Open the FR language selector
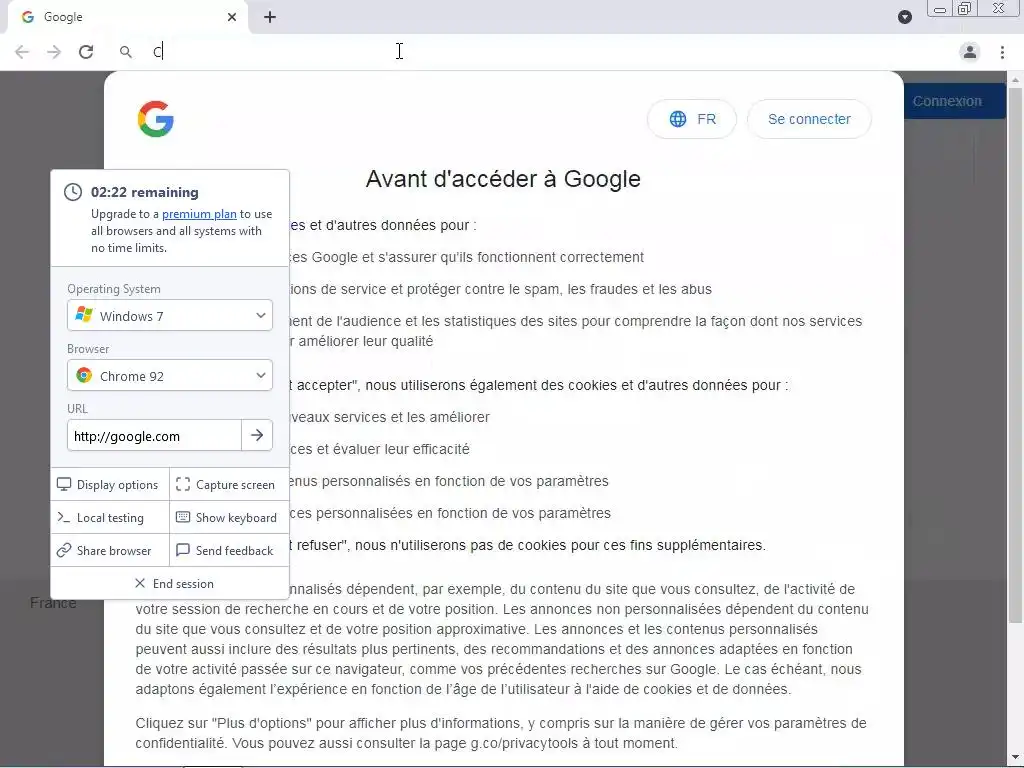This screenshot has width=1024, height=768. click(692, 119)
